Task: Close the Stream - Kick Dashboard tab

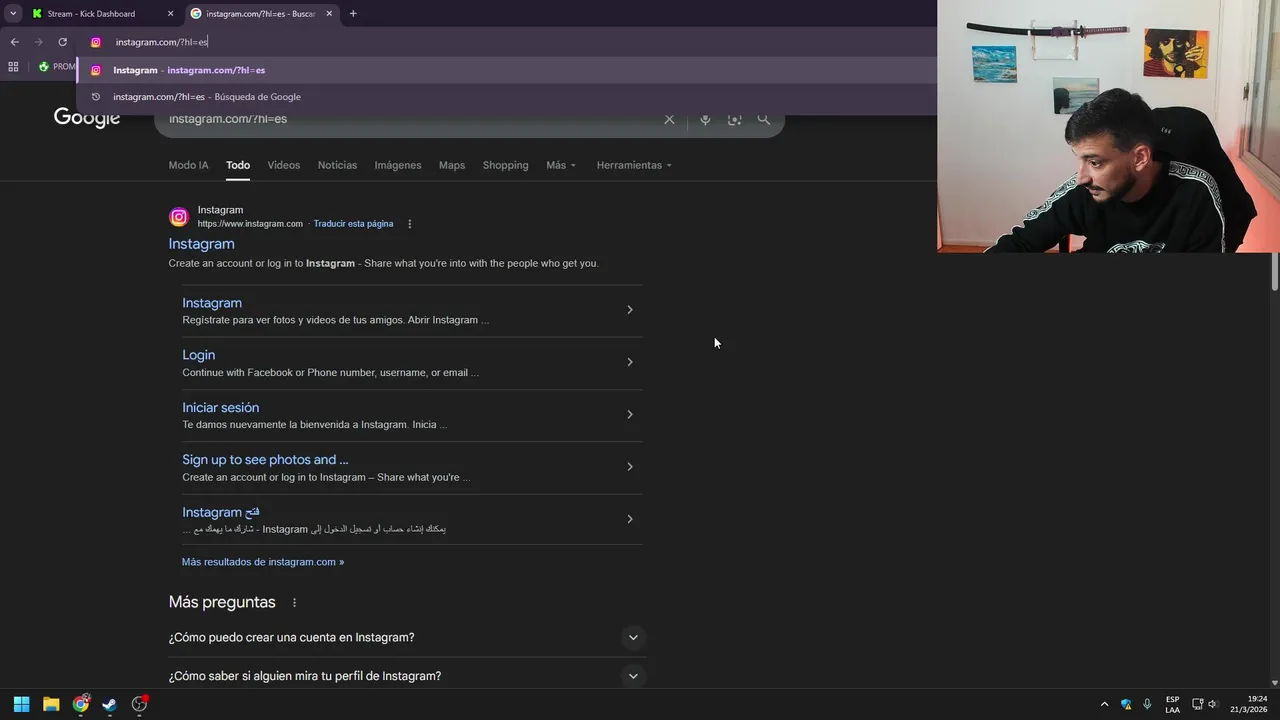Action: click(x=171, y=14)
